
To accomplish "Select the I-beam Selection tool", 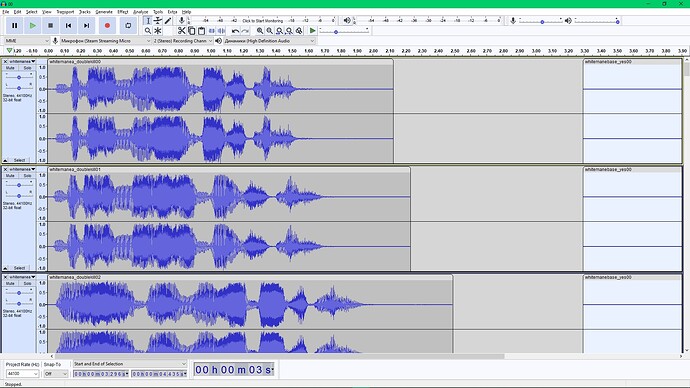I will click(148, 21).
